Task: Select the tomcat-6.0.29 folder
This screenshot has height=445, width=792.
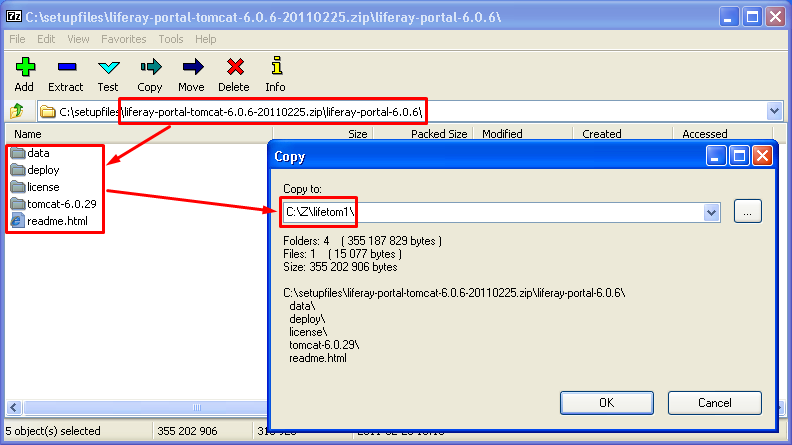Action: click(54, 204)
